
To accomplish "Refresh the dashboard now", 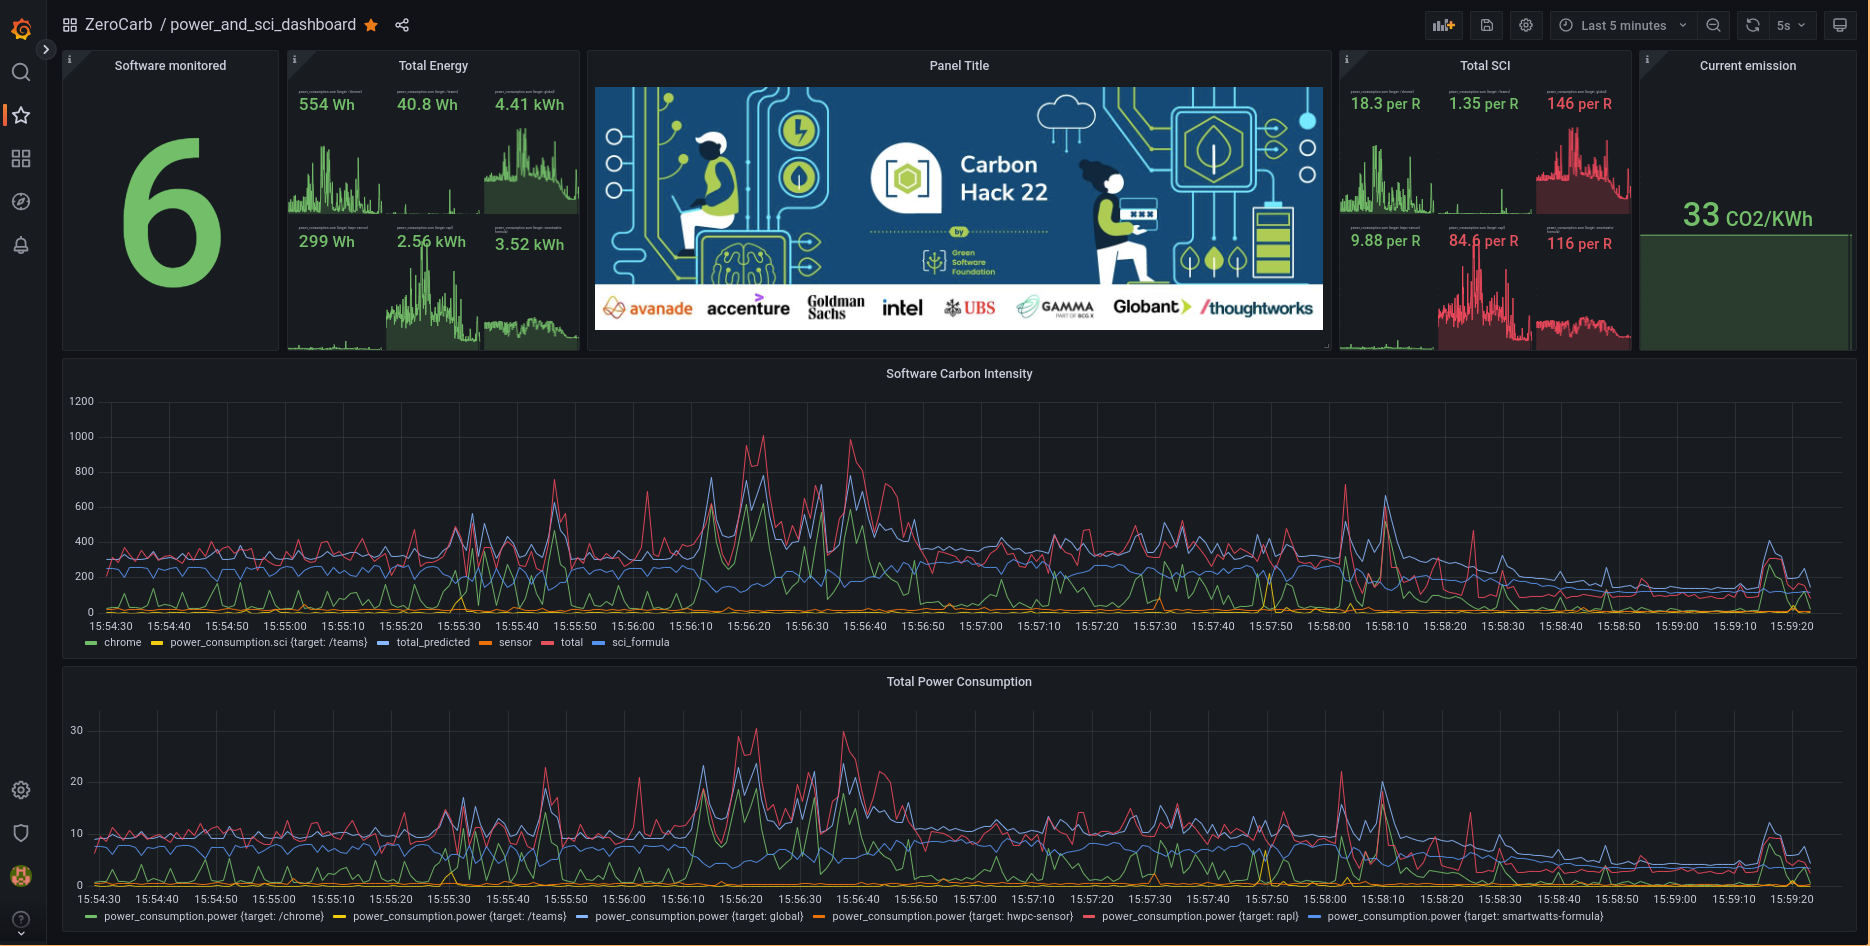I will point(1753,25).
